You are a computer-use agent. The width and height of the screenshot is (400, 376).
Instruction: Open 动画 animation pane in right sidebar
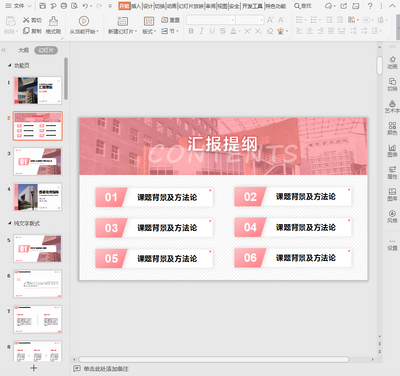click(x=392, y=62)
